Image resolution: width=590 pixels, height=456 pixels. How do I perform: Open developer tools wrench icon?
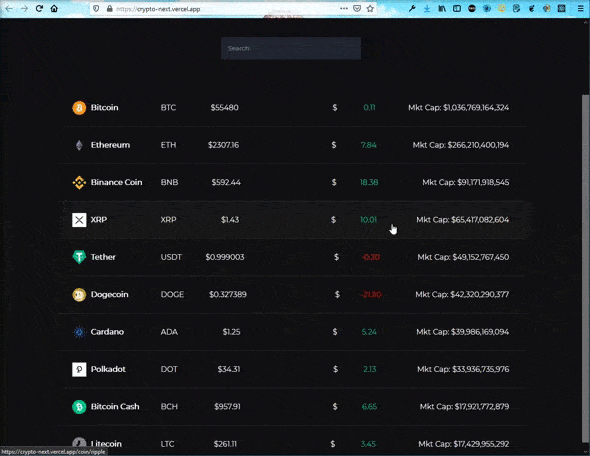[412, 8]
